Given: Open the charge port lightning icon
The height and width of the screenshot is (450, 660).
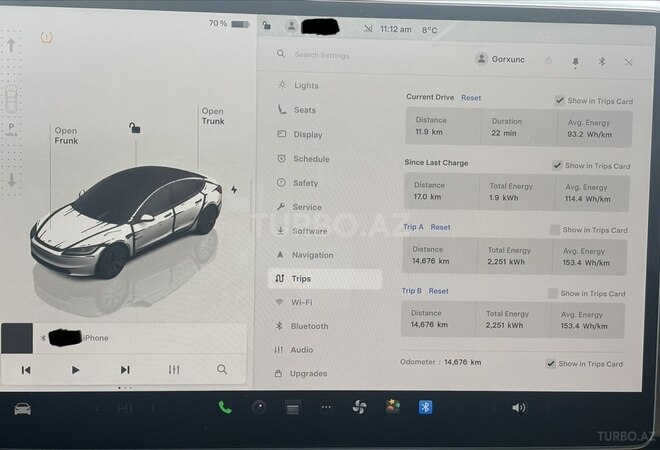Looking at the screenshot, I should [234, 190].
